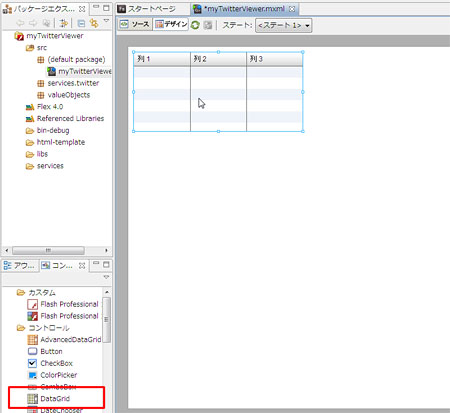Click the Components list scrollbar up arrow
This screenshot has width=450, height=413.
point(107,292)
